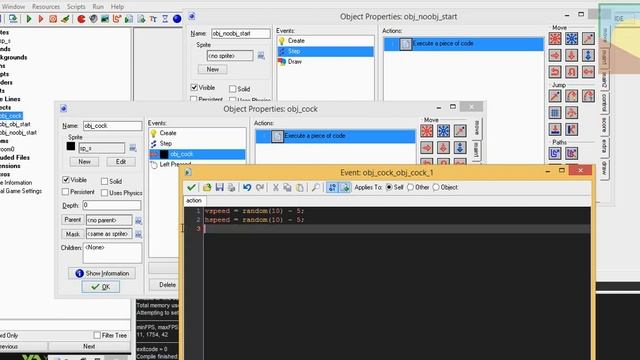Click Edit sprite button in obj_cock properties
This screenshot has width=640, height=360.
[x=121, y=162]
